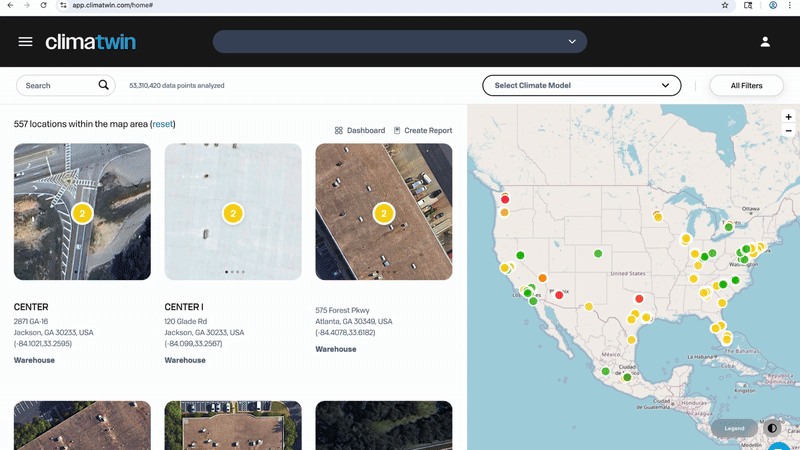Open the bottom-right dark forest thumbnail

tap(384, 426)
